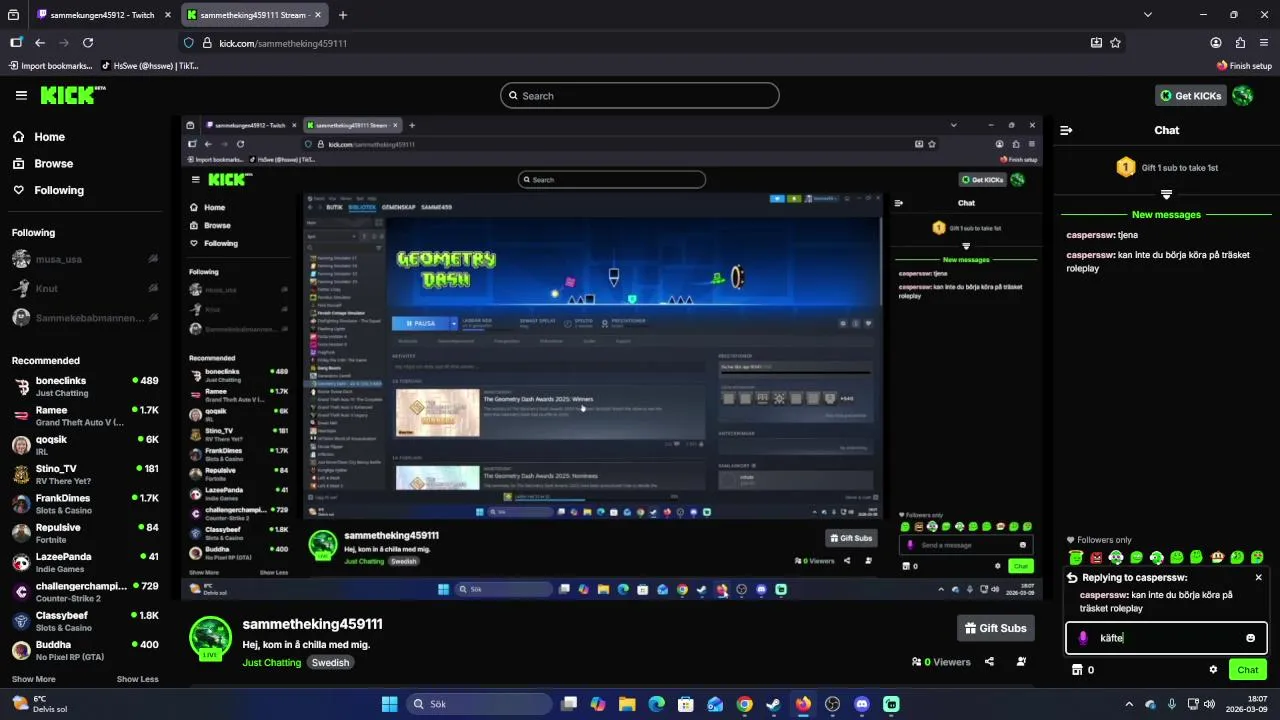Open OBS Studio from the Windows taskbar
The image size is (1280, 720).
833,704
